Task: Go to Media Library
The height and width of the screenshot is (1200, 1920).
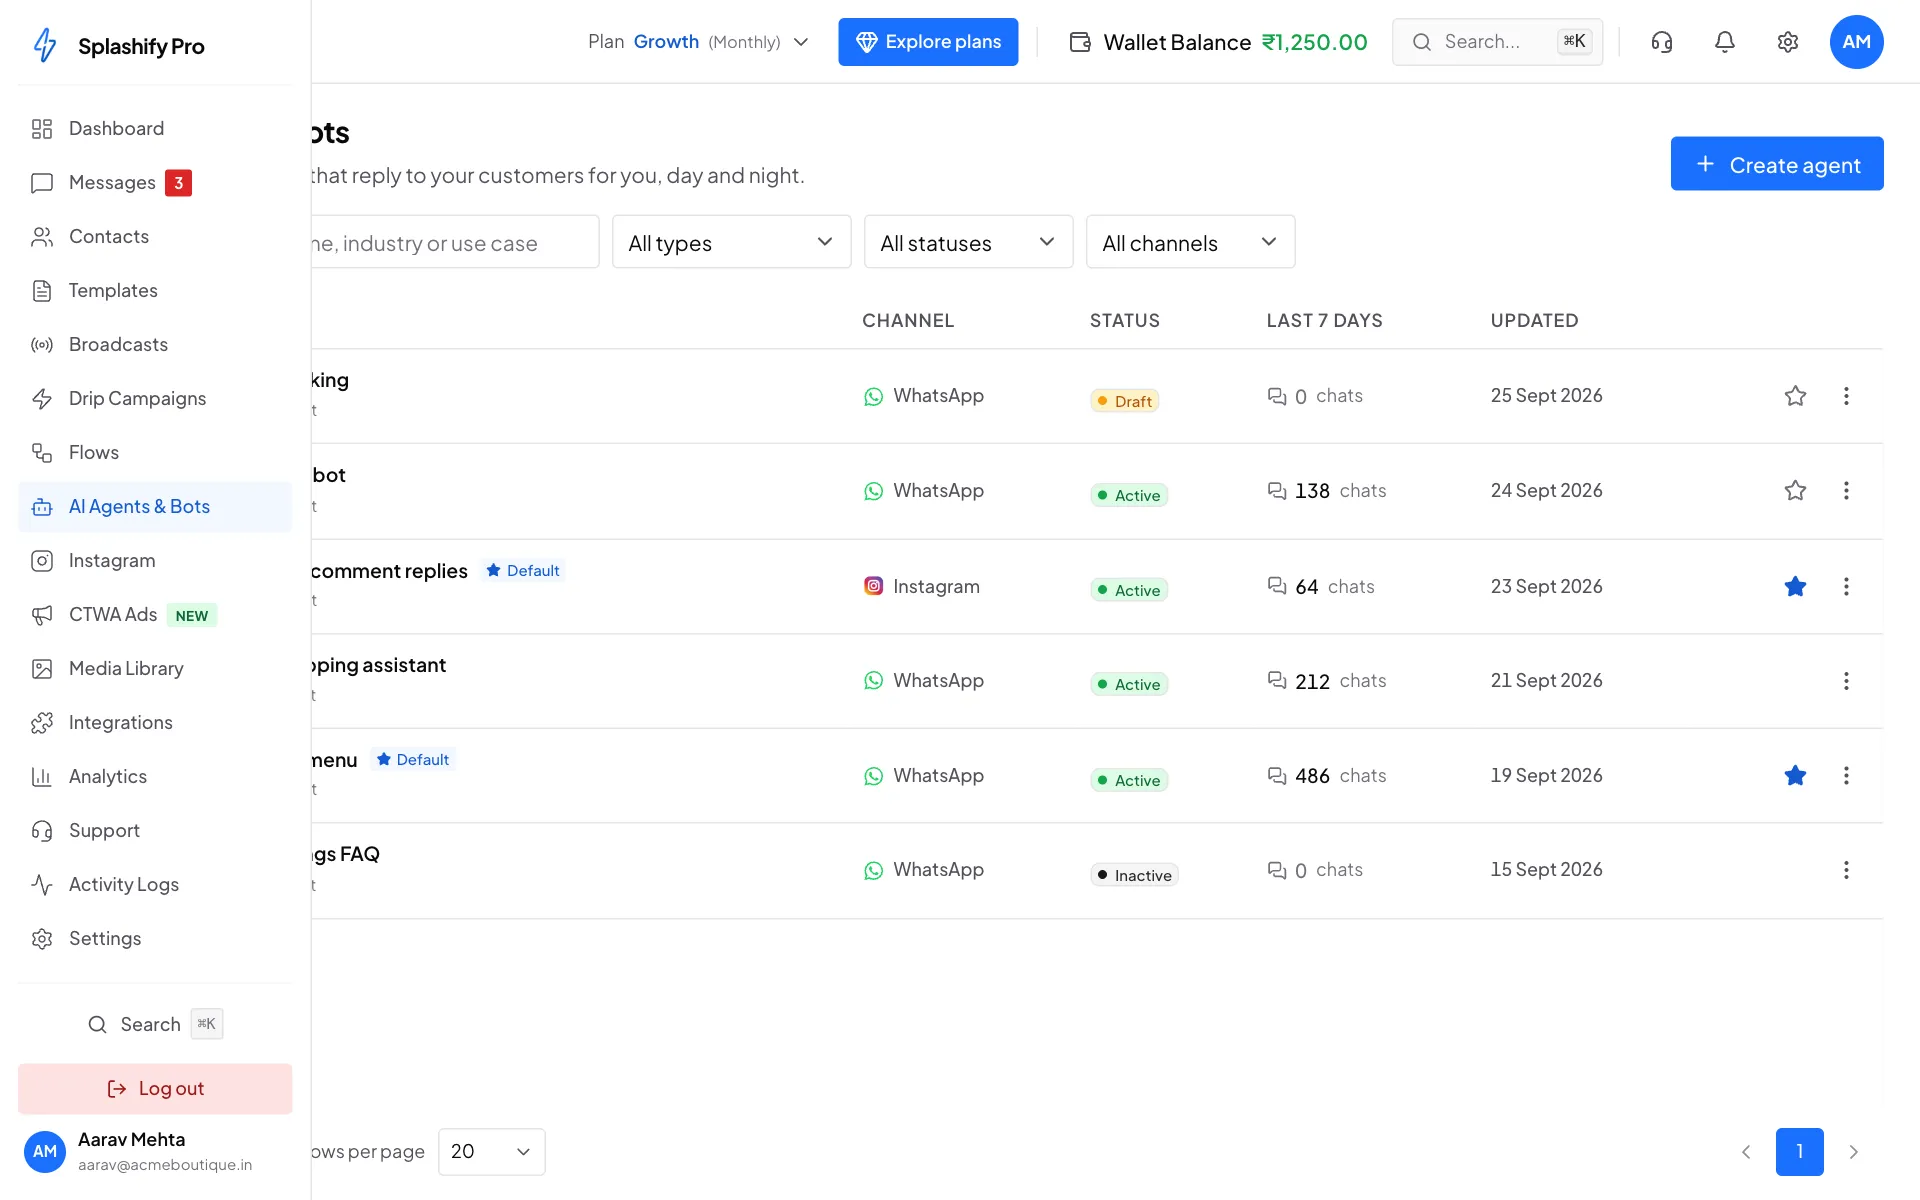Action: tap(155, 669)
